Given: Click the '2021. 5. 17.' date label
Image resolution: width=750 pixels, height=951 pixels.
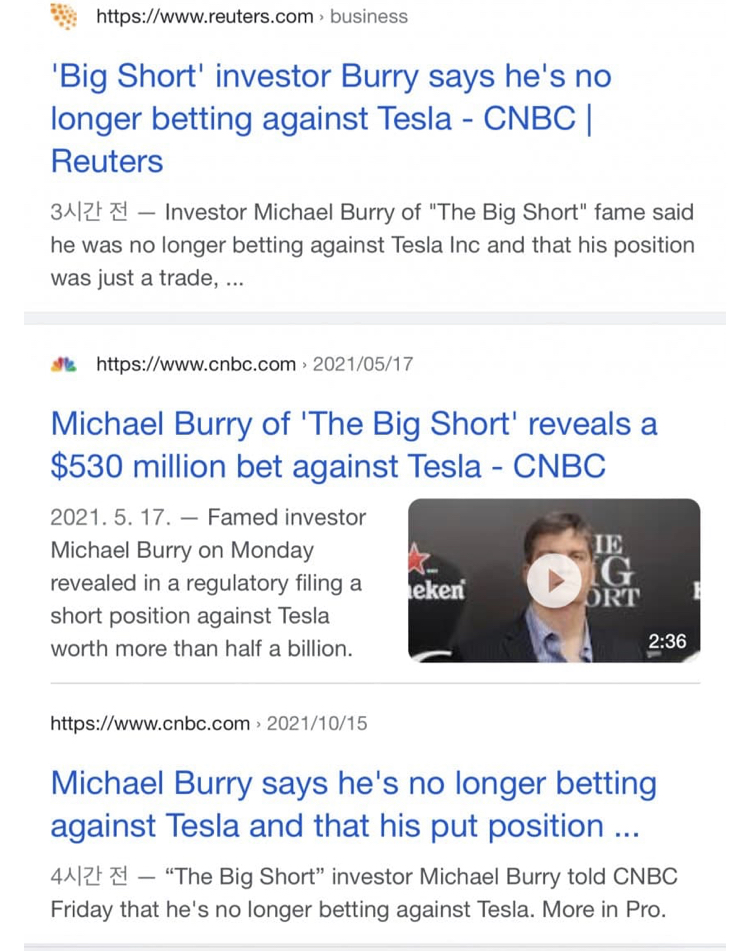Looking at the screenshot, I should pos(111,518).
